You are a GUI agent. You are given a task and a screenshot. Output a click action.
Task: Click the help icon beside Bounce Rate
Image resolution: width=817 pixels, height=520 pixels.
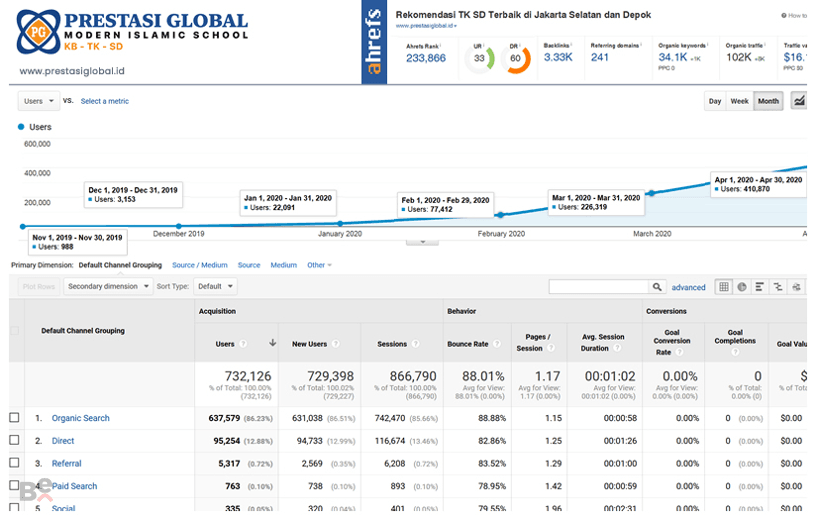497,344
